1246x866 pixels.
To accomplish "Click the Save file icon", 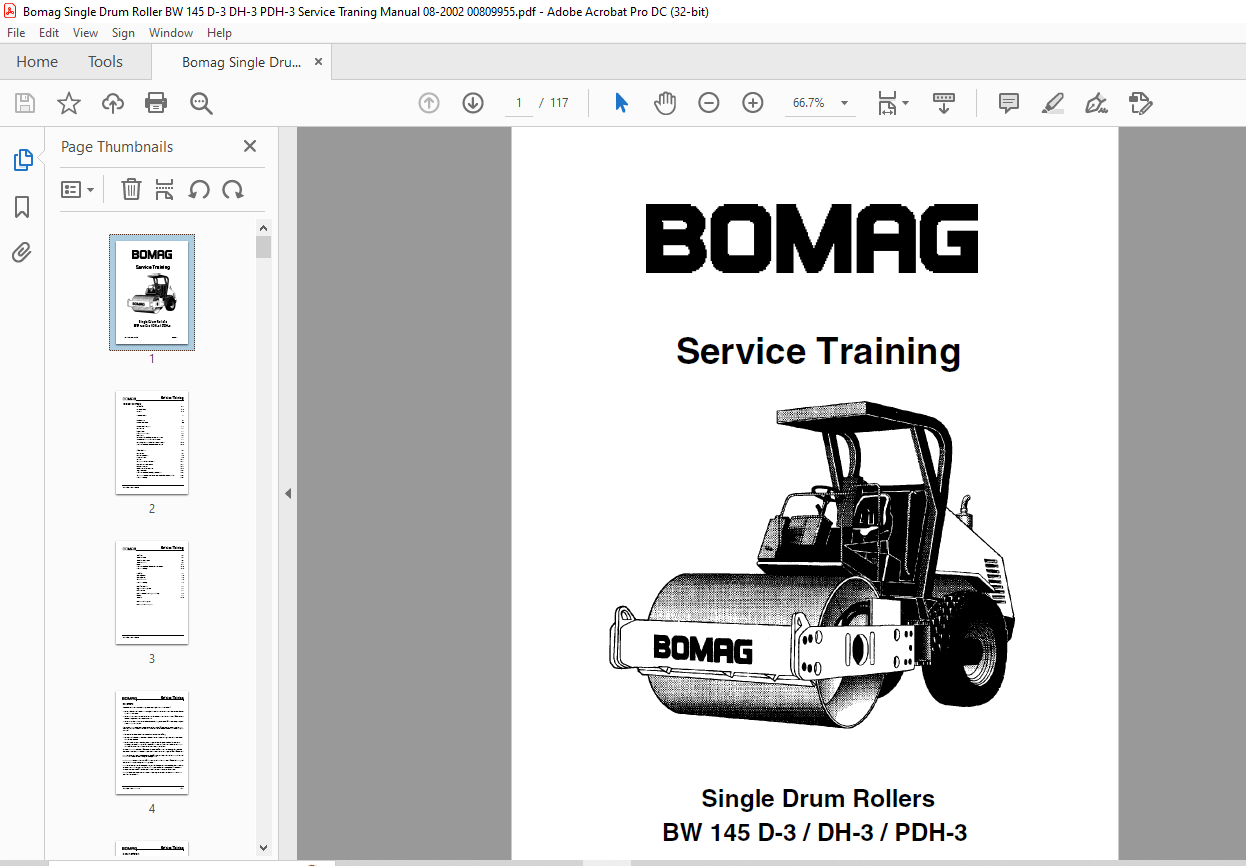I will coord(25,103).
